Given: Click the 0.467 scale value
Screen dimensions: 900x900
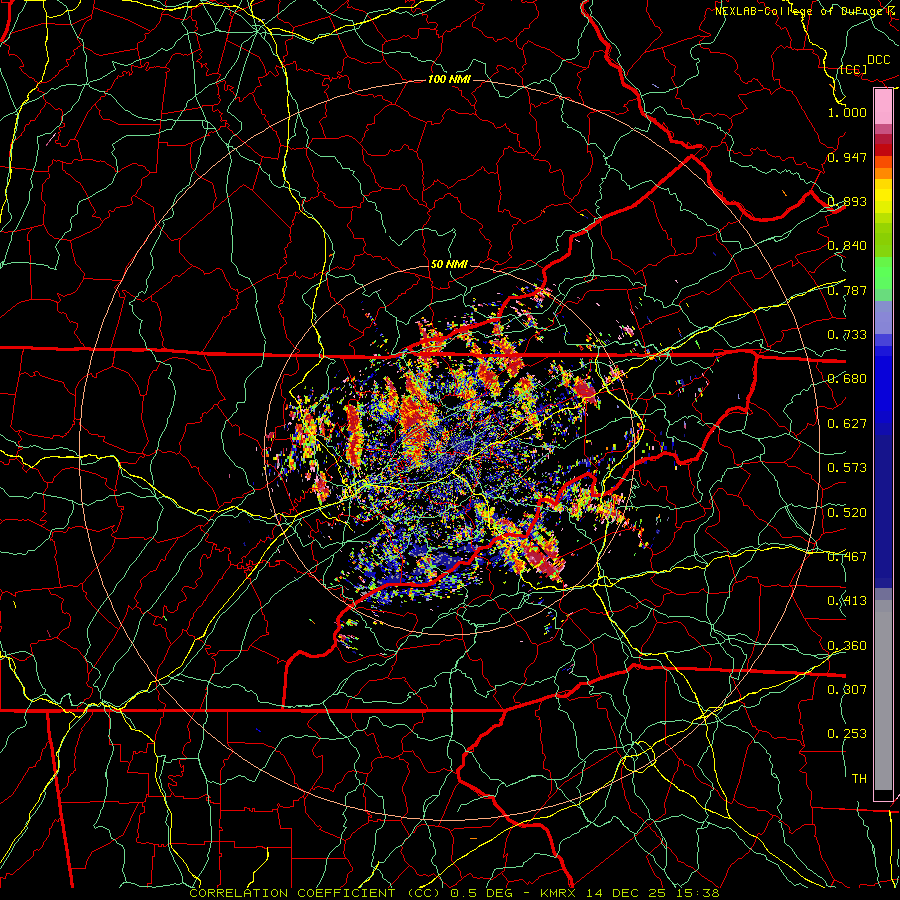Looking at the screenshot, I should (847, 557).
